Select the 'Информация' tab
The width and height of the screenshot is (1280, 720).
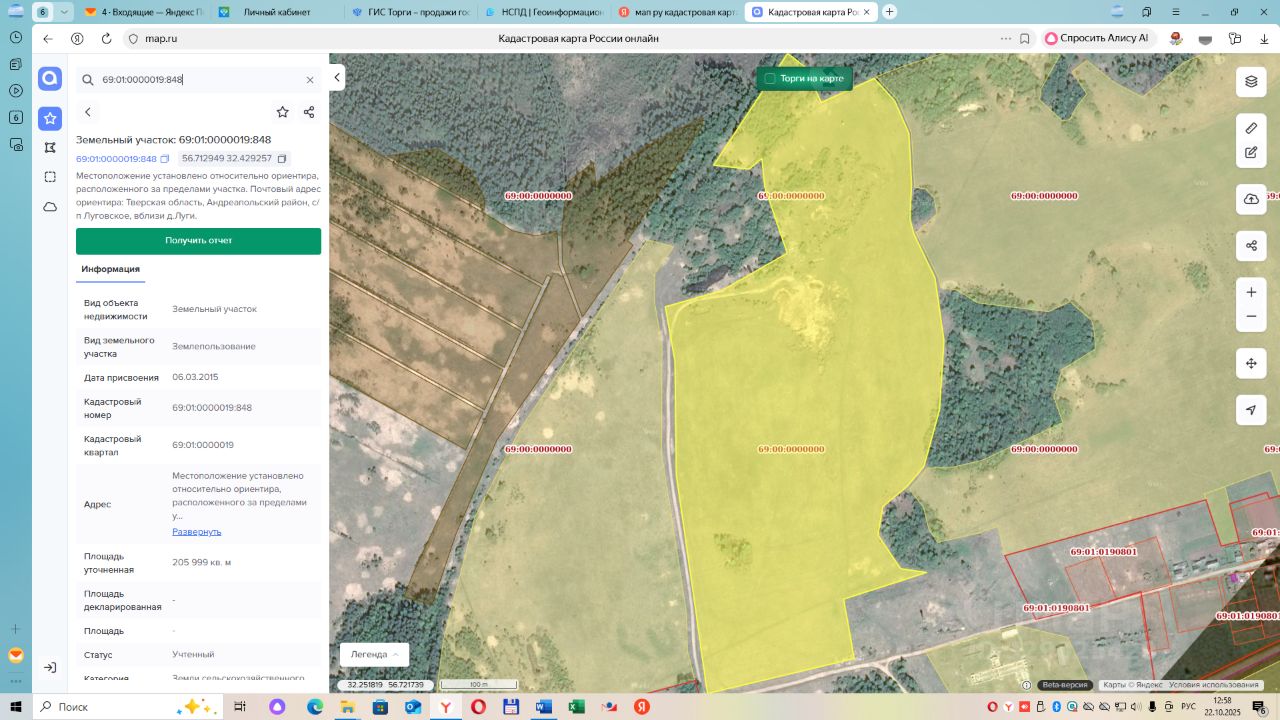click(111, 269)
